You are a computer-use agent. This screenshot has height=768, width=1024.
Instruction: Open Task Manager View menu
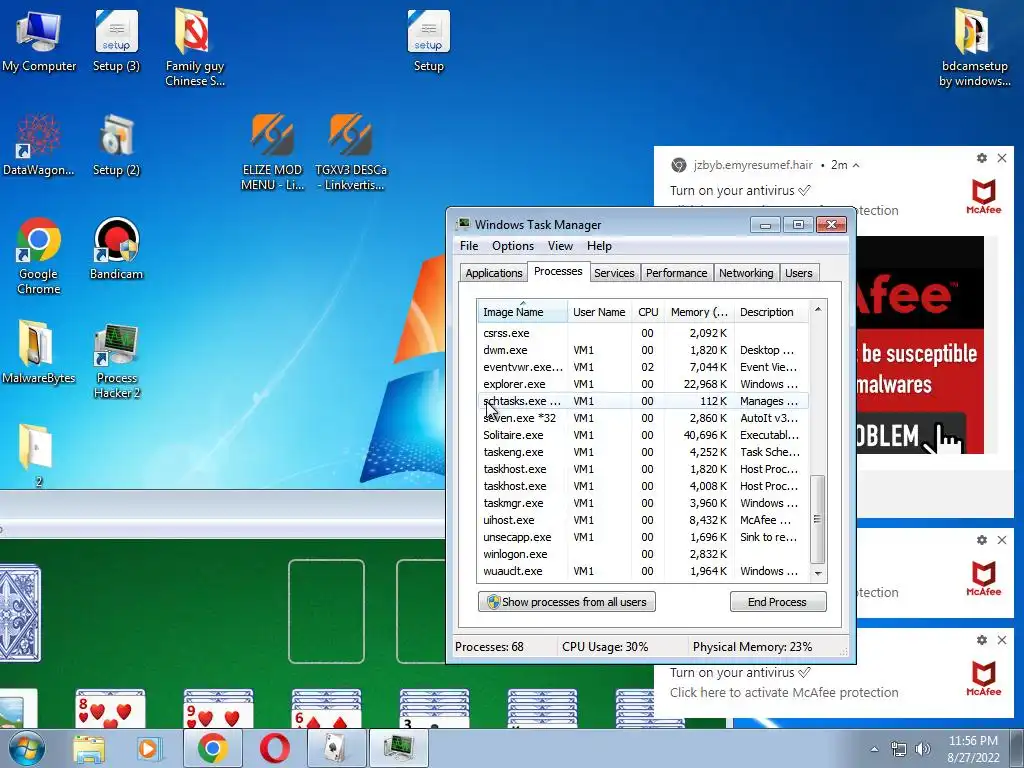(x=560, y=246)
